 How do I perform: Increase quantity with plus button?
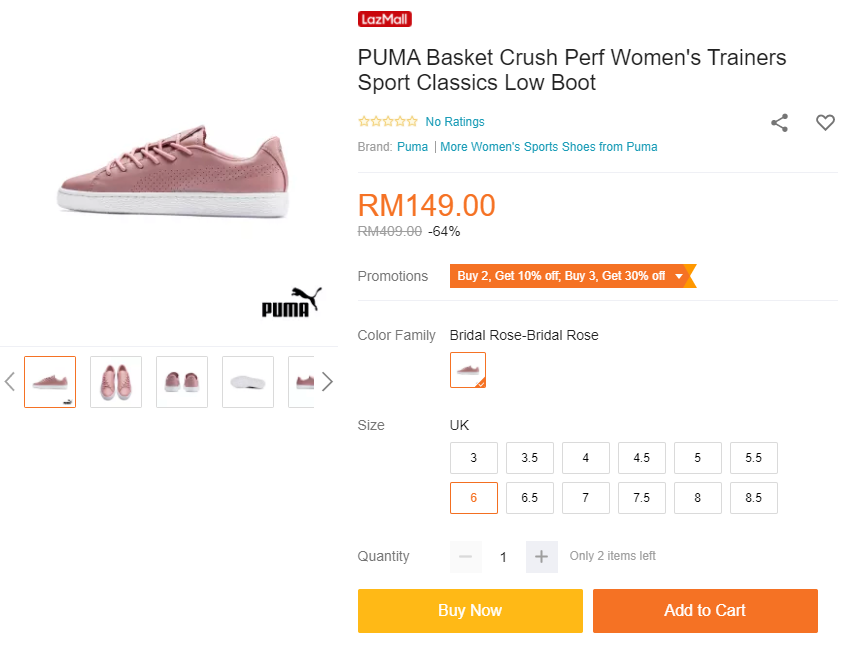tap(541, 557)
